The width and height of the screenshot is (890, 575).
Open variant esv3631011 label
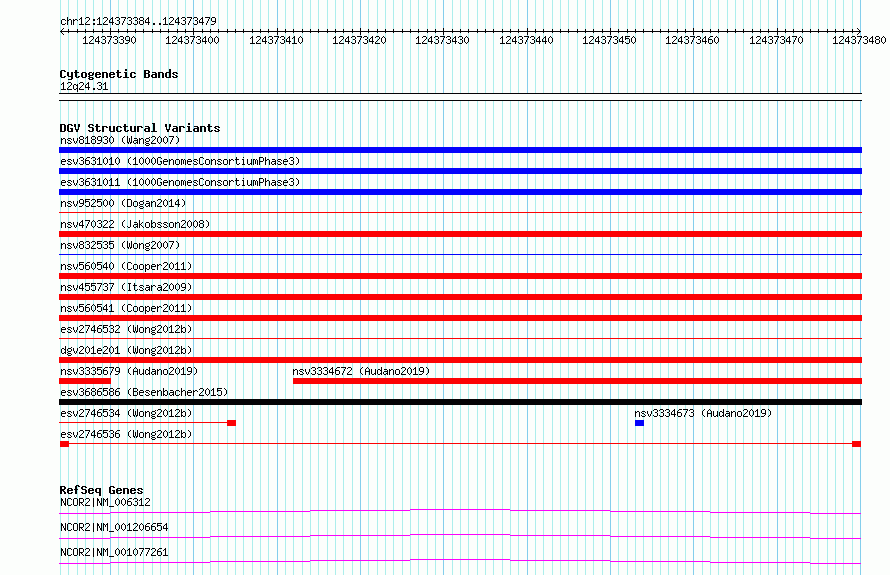180,182
